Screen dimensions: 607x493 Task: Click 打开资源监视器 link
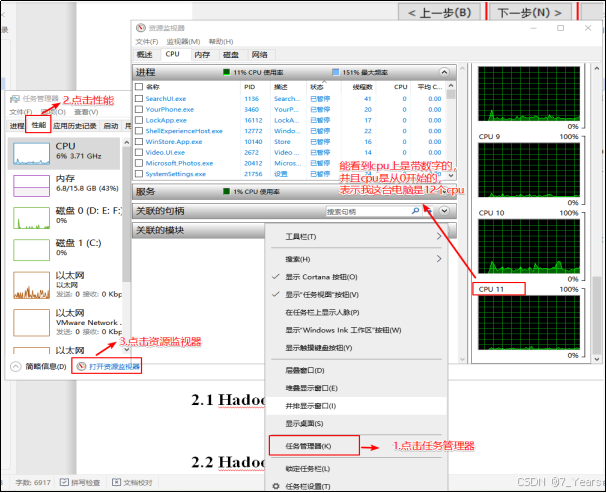pos(114,366)
